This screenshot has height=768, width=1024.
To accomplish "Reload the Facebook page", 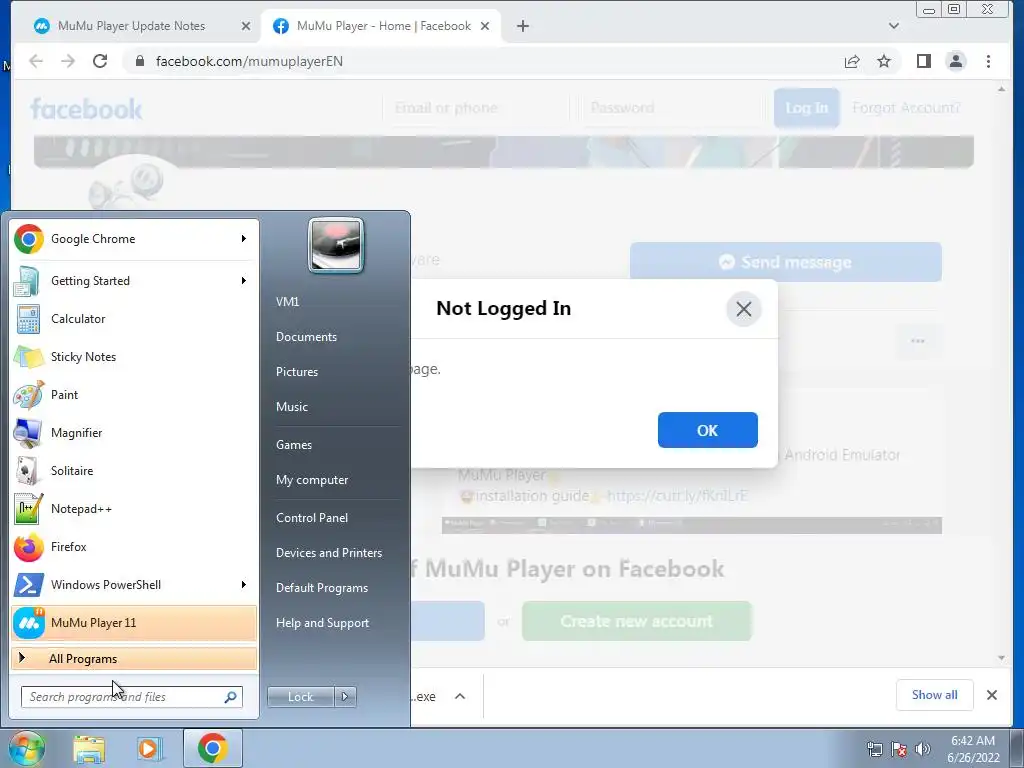I will coord(100,61).
